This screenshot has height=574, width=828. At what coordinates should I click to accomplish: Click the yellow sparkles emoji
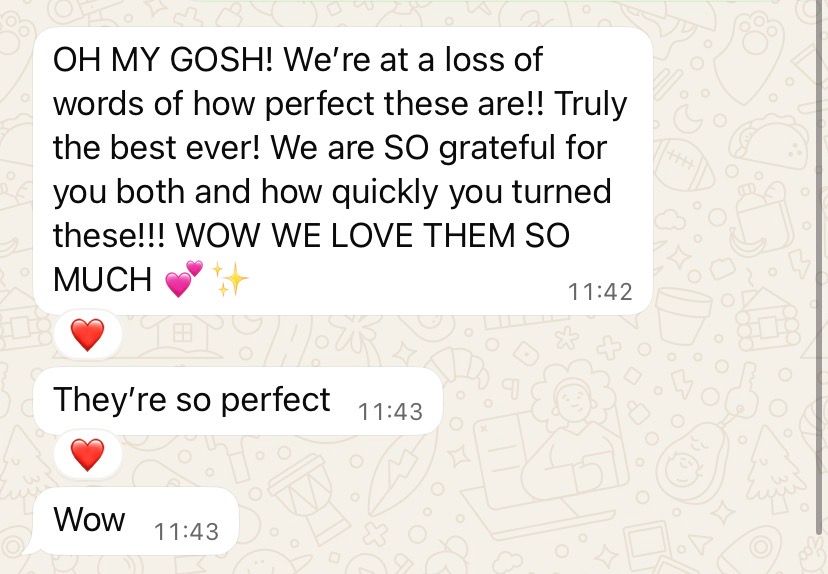pyautogui.click(x=230, y=278)
